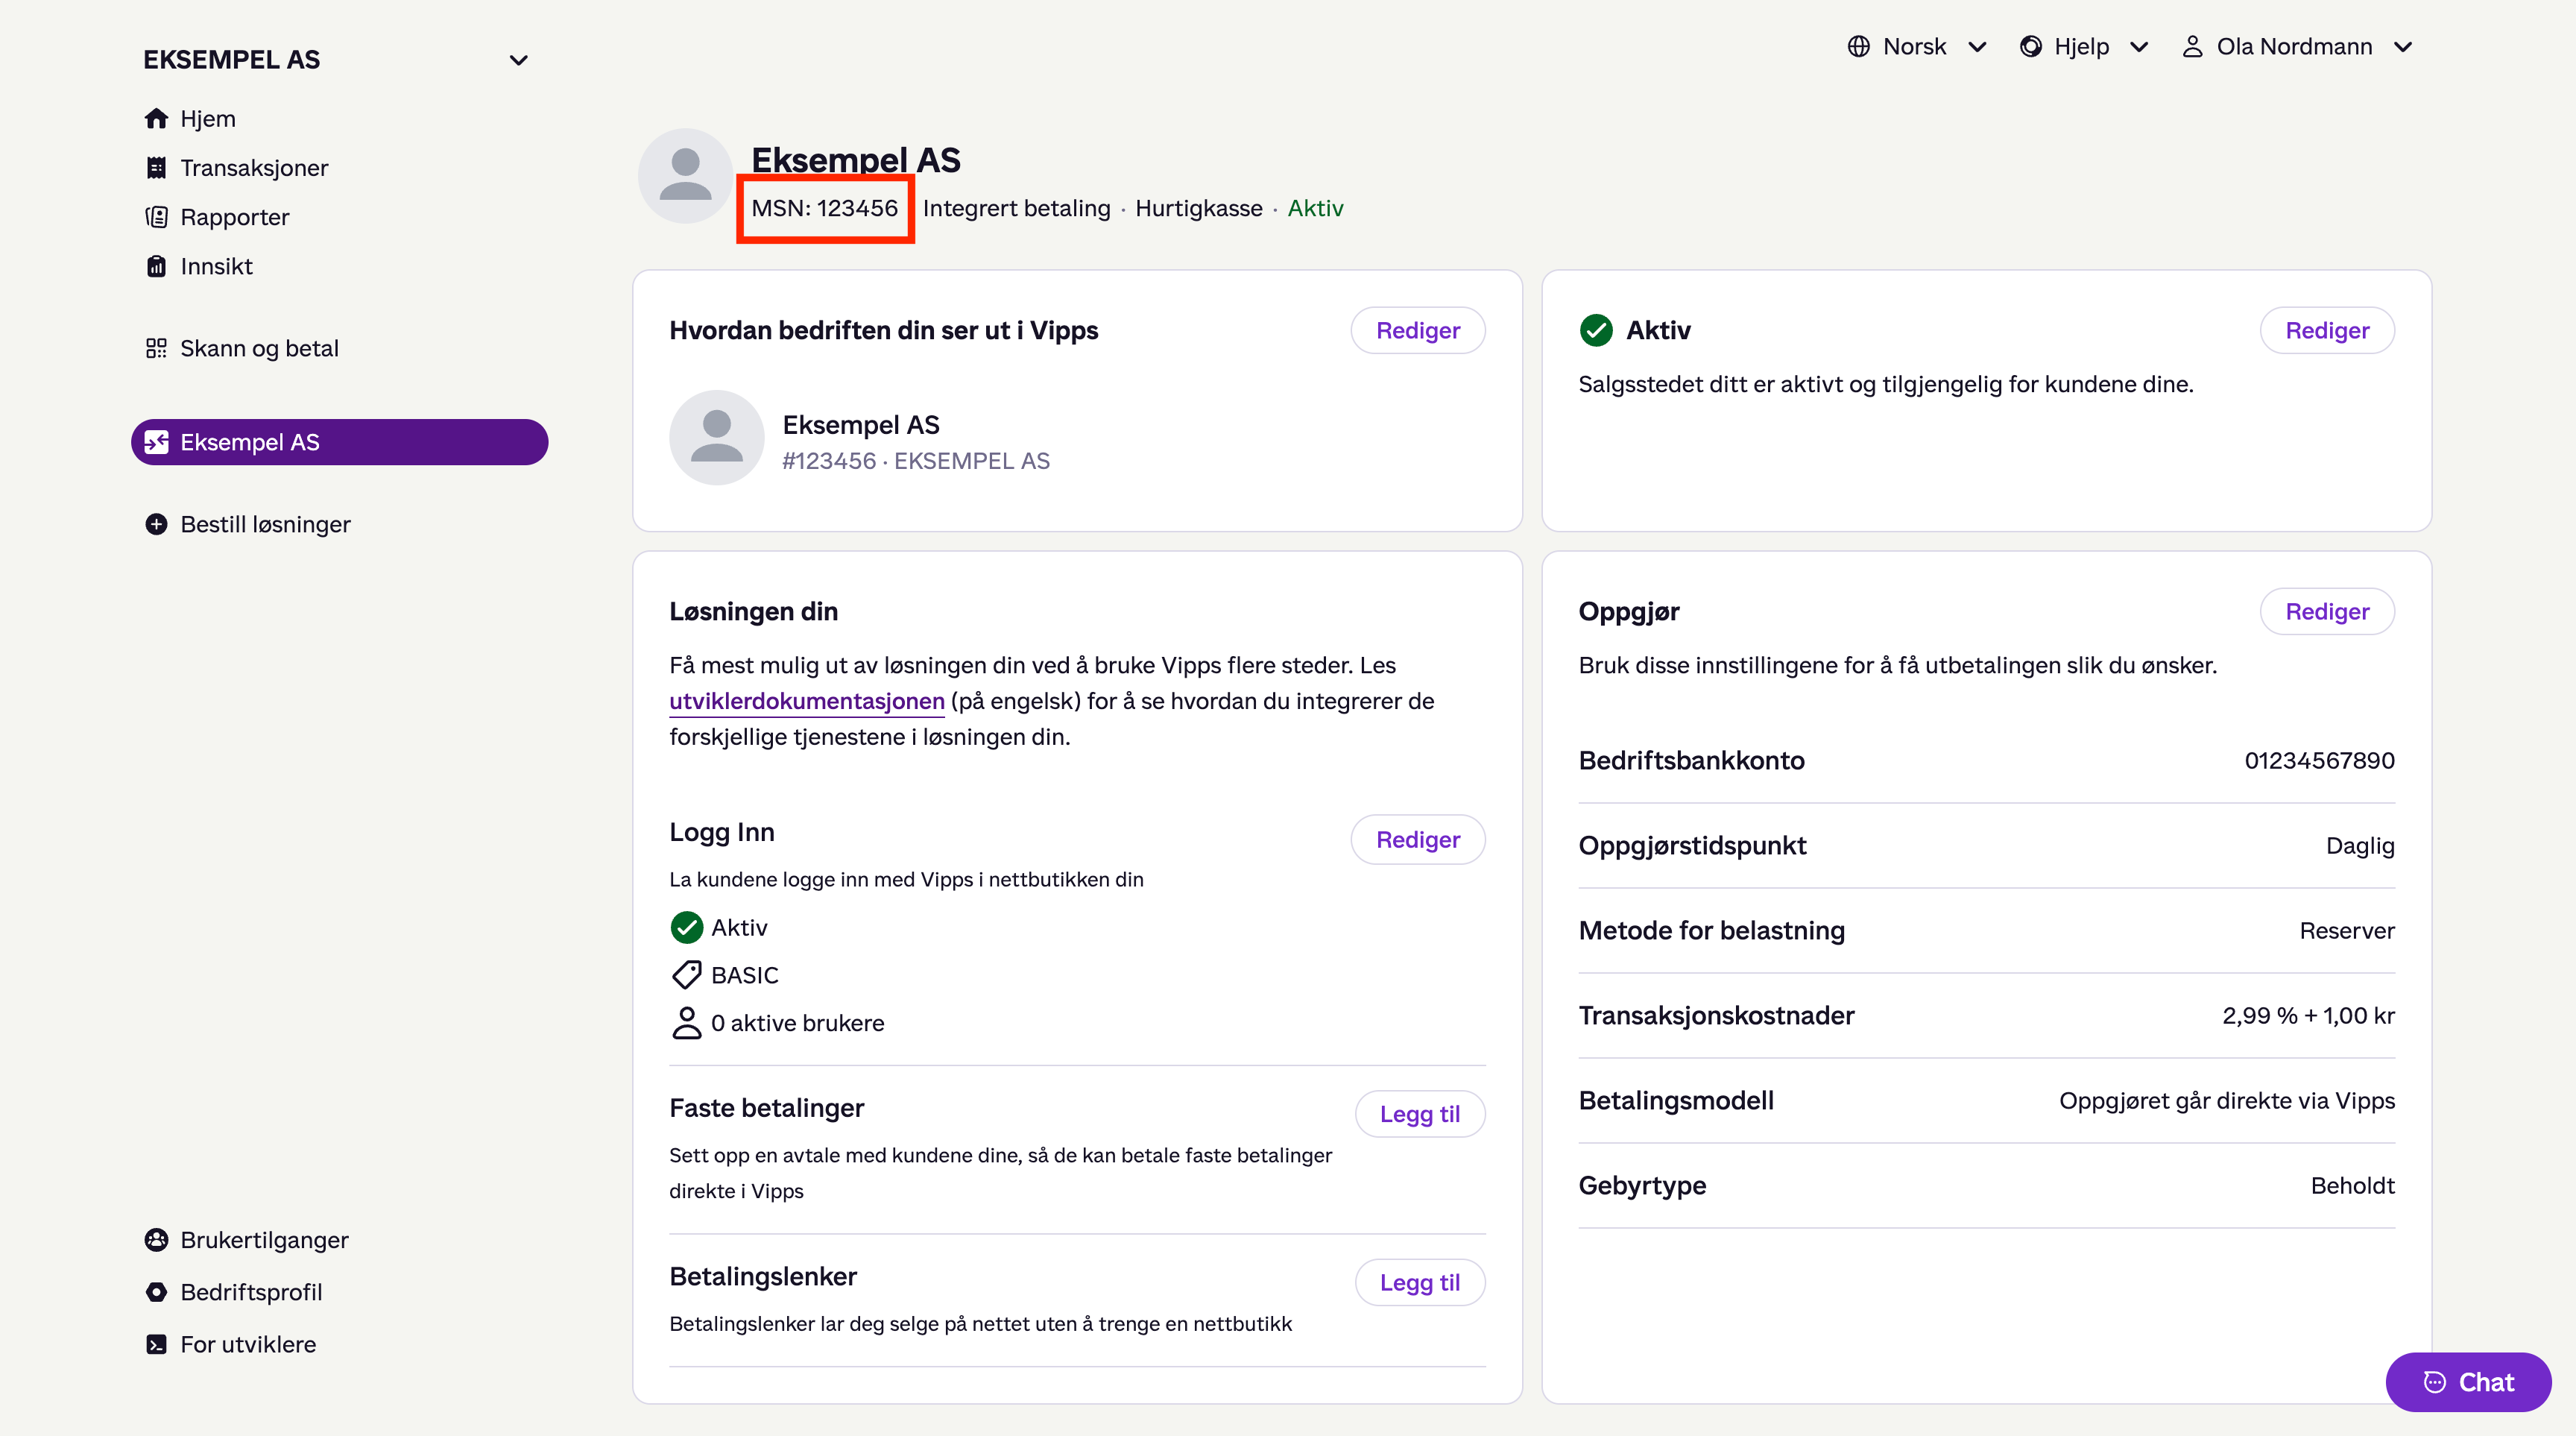Screen dimensions: 2576x1436
Task: Click the Bedriftsprofil icon
Action: (x=156, y=1292)
